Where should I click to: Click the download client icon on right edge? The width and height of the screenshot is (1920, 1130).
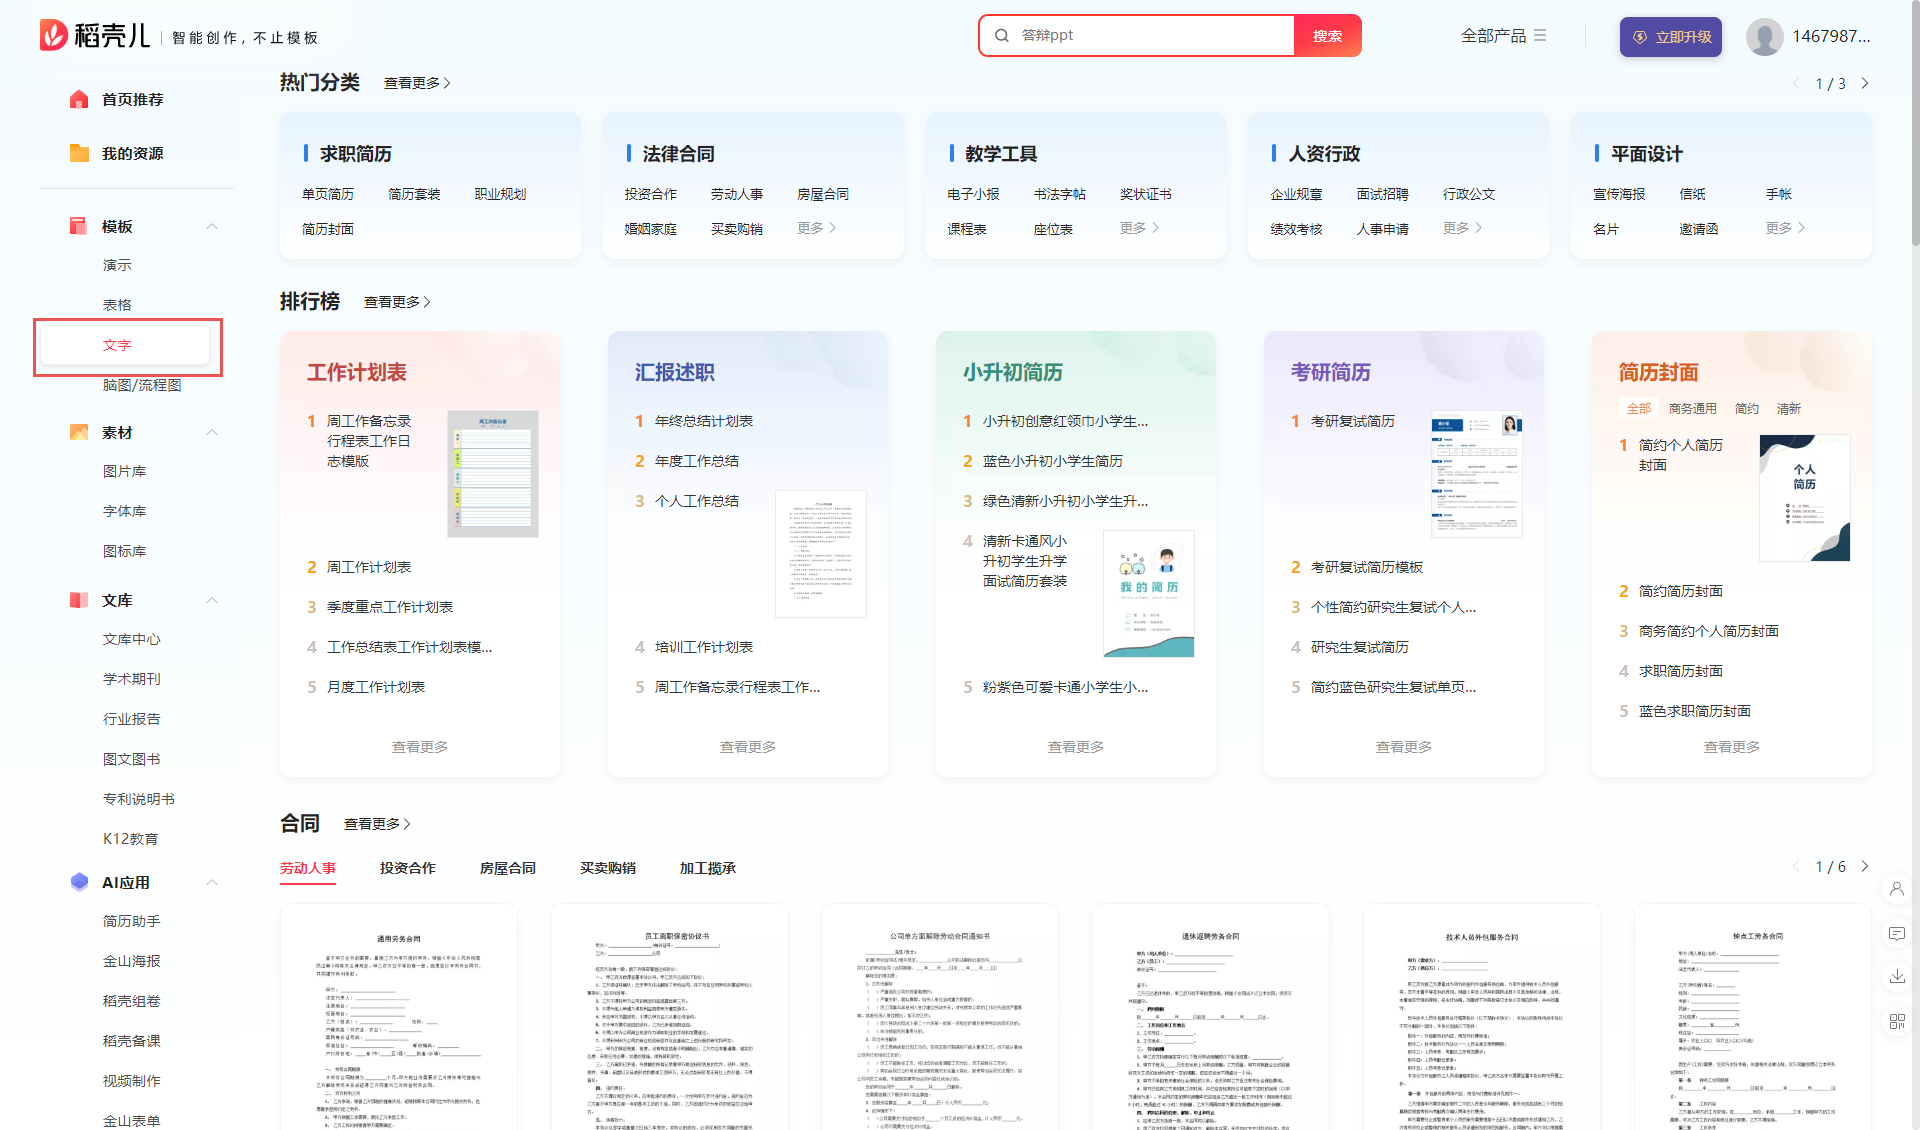pos(1897,977)
